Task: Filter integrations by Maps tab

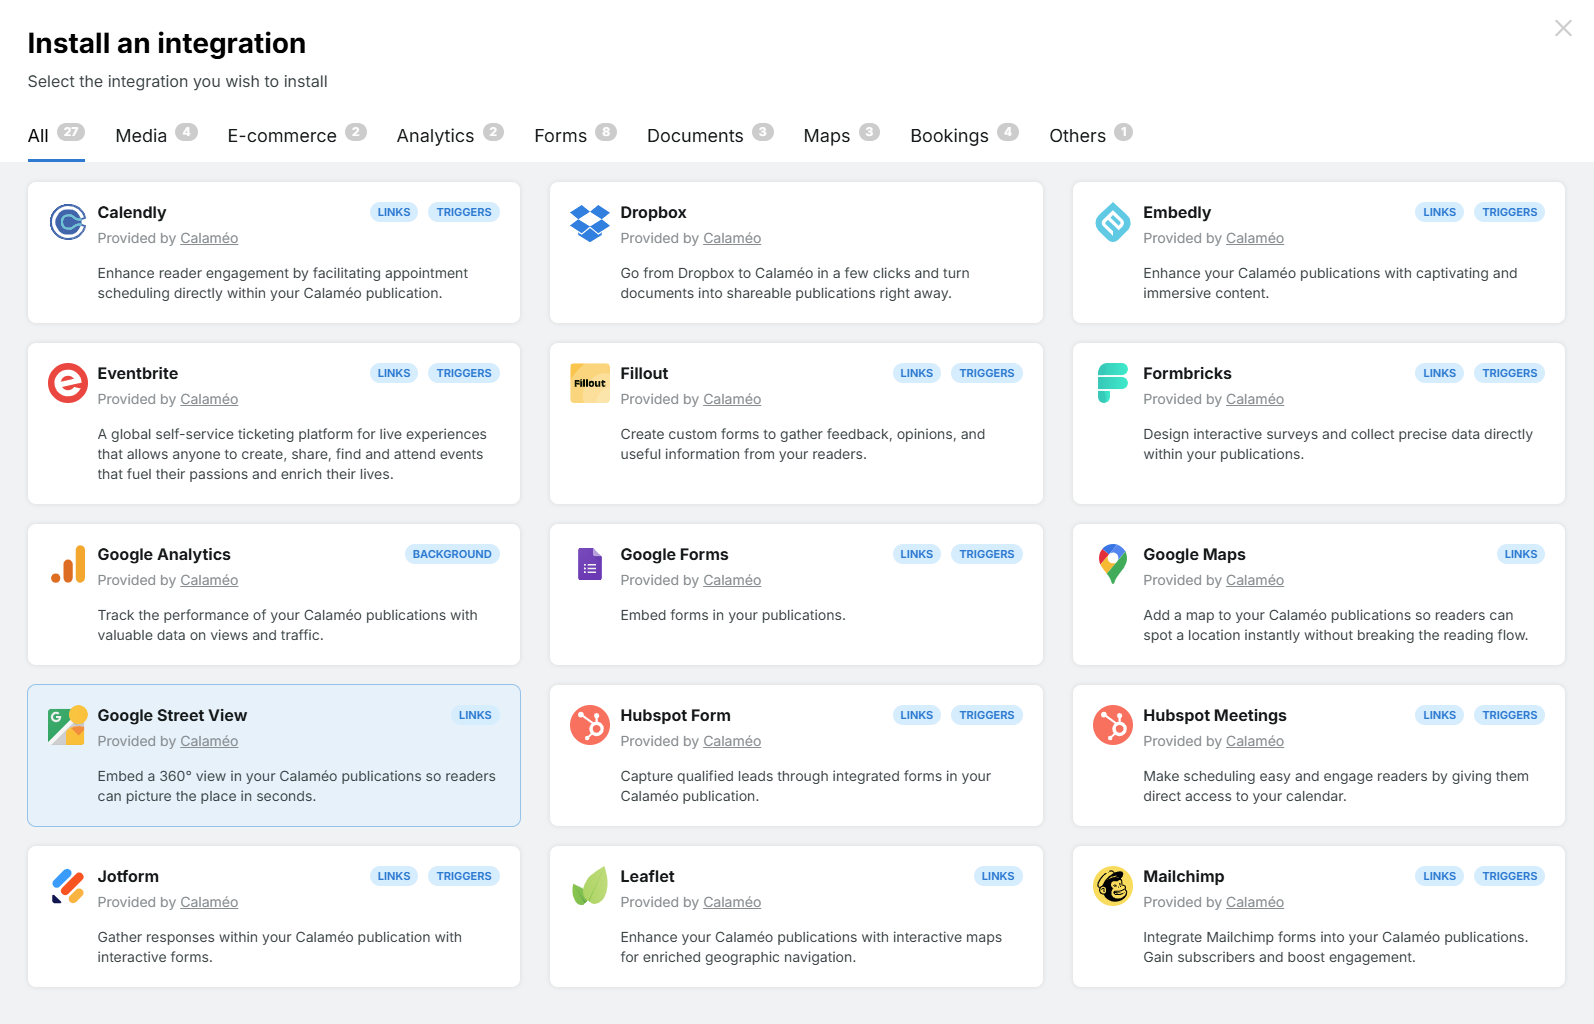Action: [x=842, y=135]
